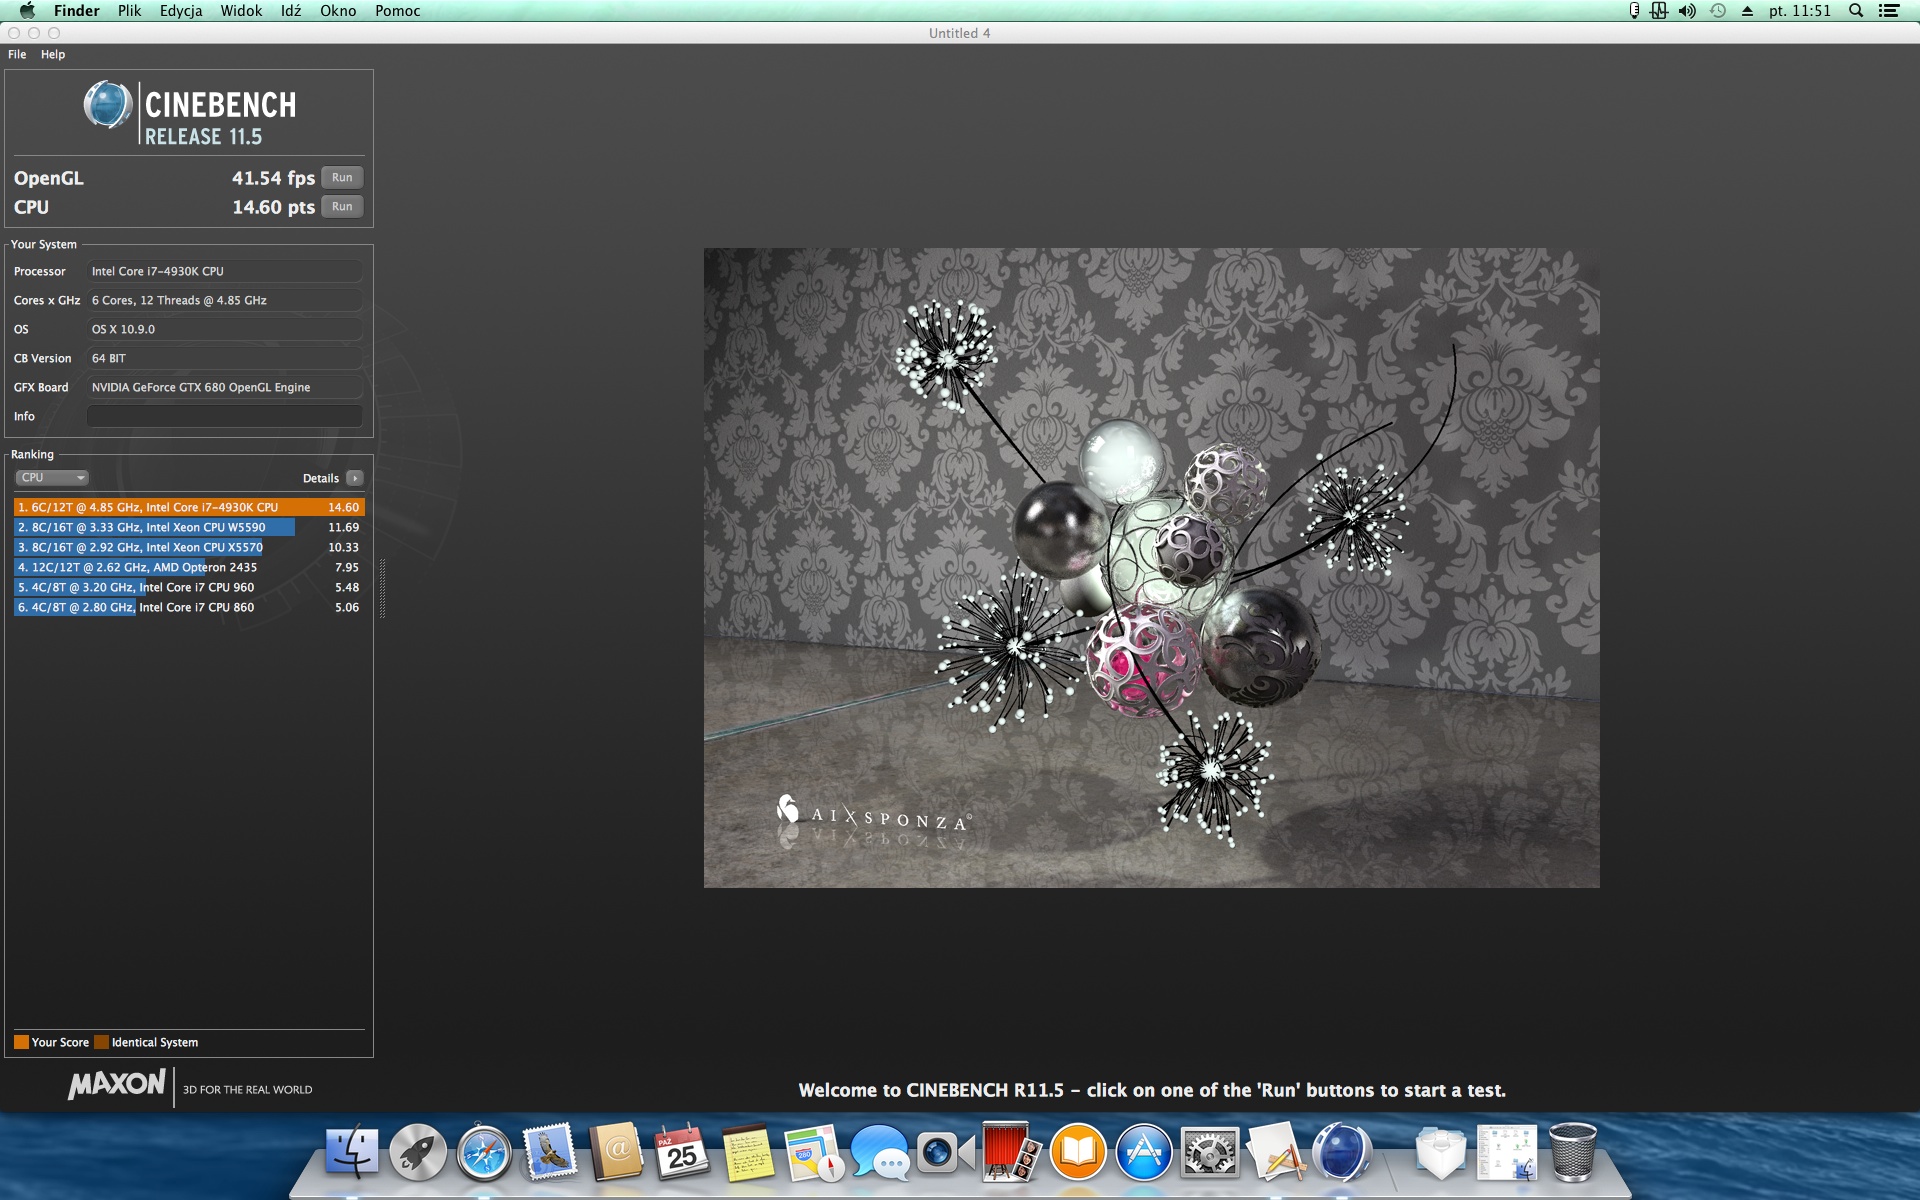The image size is (1920, 1200).
Task: Select ranking row Intel Core i7 CPU 960
Action: (x=189, y=587)
